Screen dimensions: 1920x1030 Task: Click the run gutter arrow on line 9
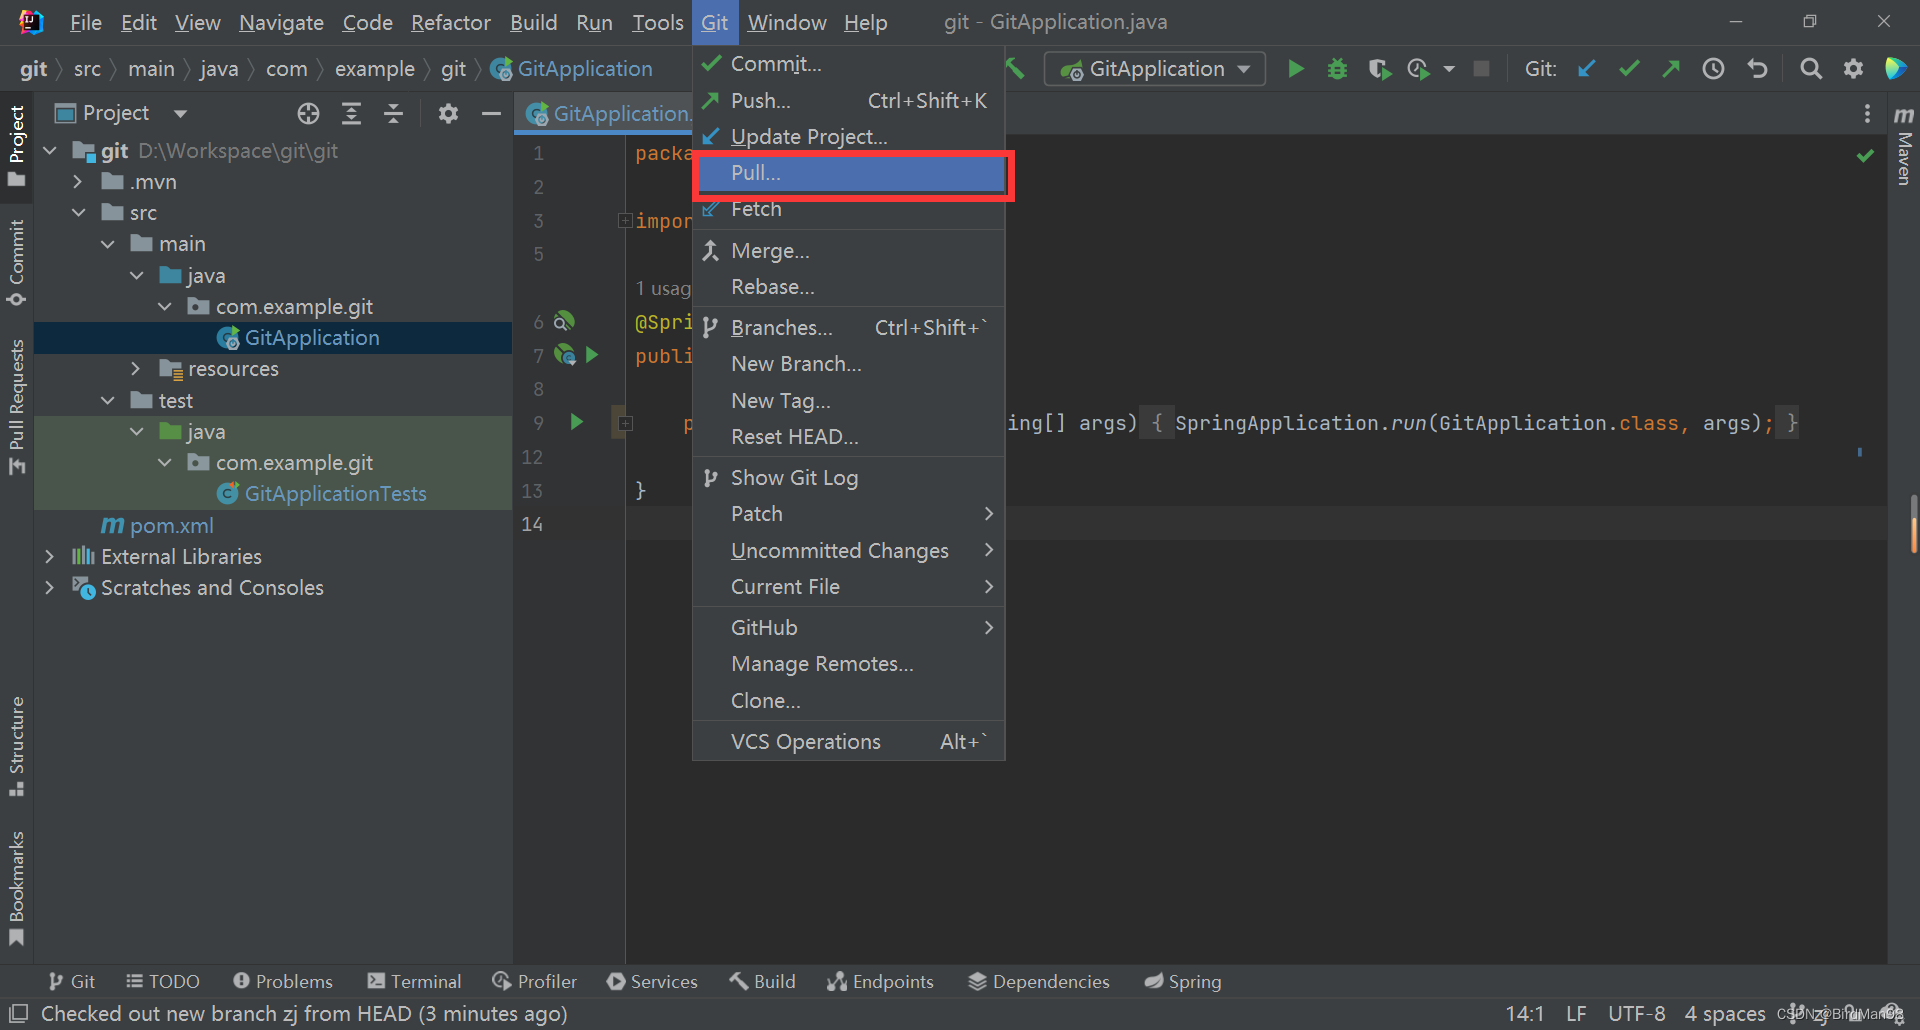pyautogui.click(x=577, y=422)
